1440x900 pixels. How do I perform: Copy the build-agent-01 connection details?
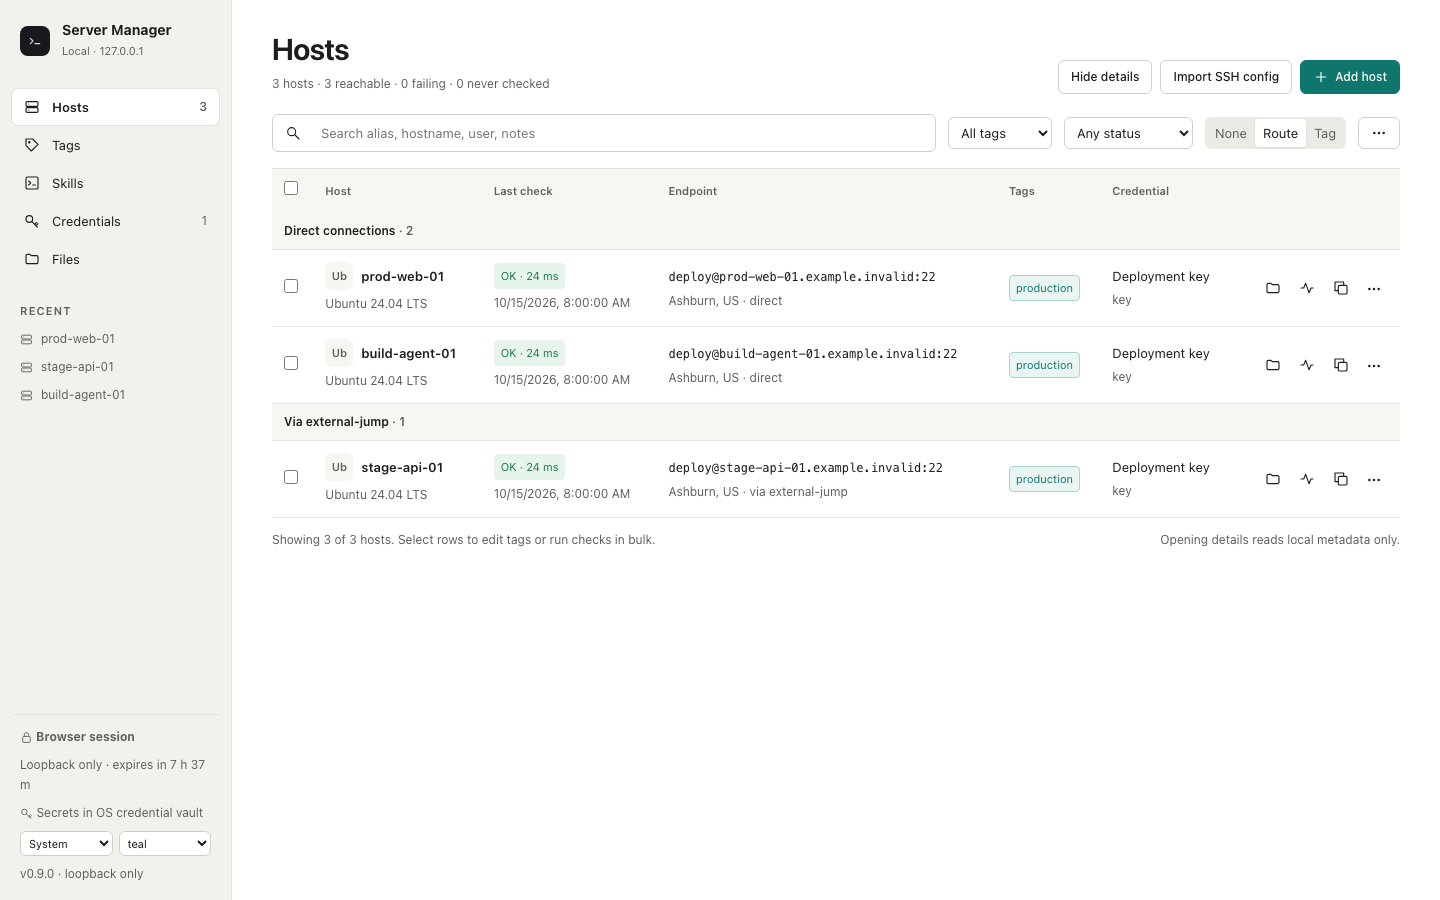tap(1341, 365)
